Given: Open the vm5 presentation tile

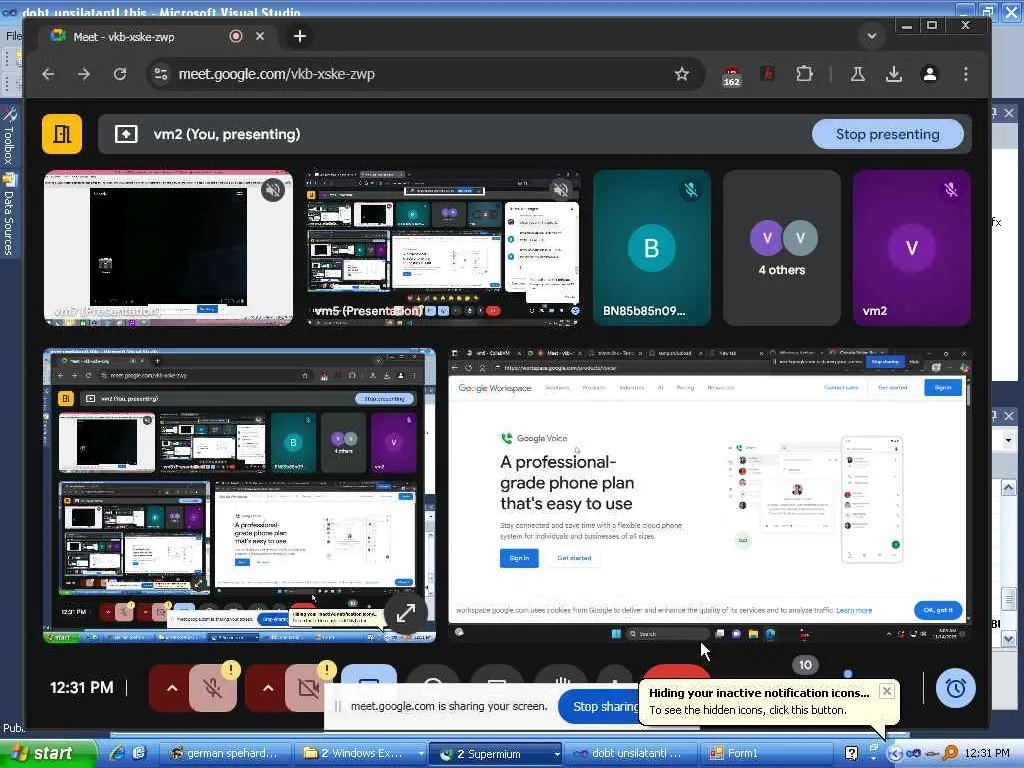Looking at the screenshot, I should click(443, 248).
